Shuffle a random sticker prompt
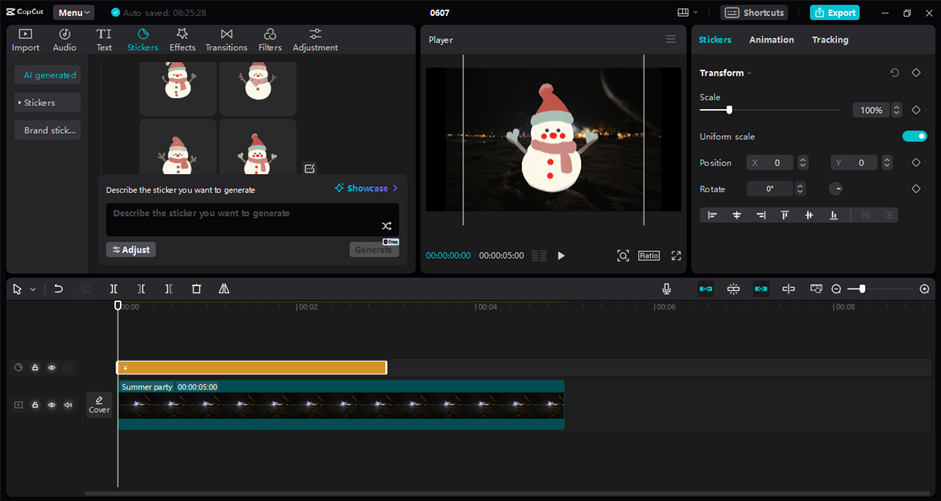Image resolution: width=941 pixels, height=501 pixels. click(386, 226)
